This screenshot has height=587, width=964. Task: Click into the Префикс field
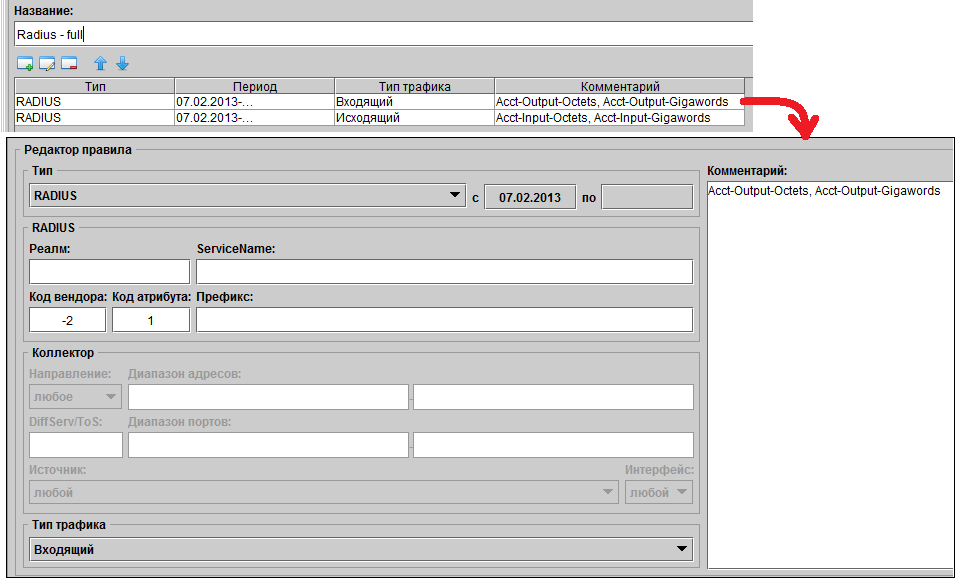click(x=444, y=320)
